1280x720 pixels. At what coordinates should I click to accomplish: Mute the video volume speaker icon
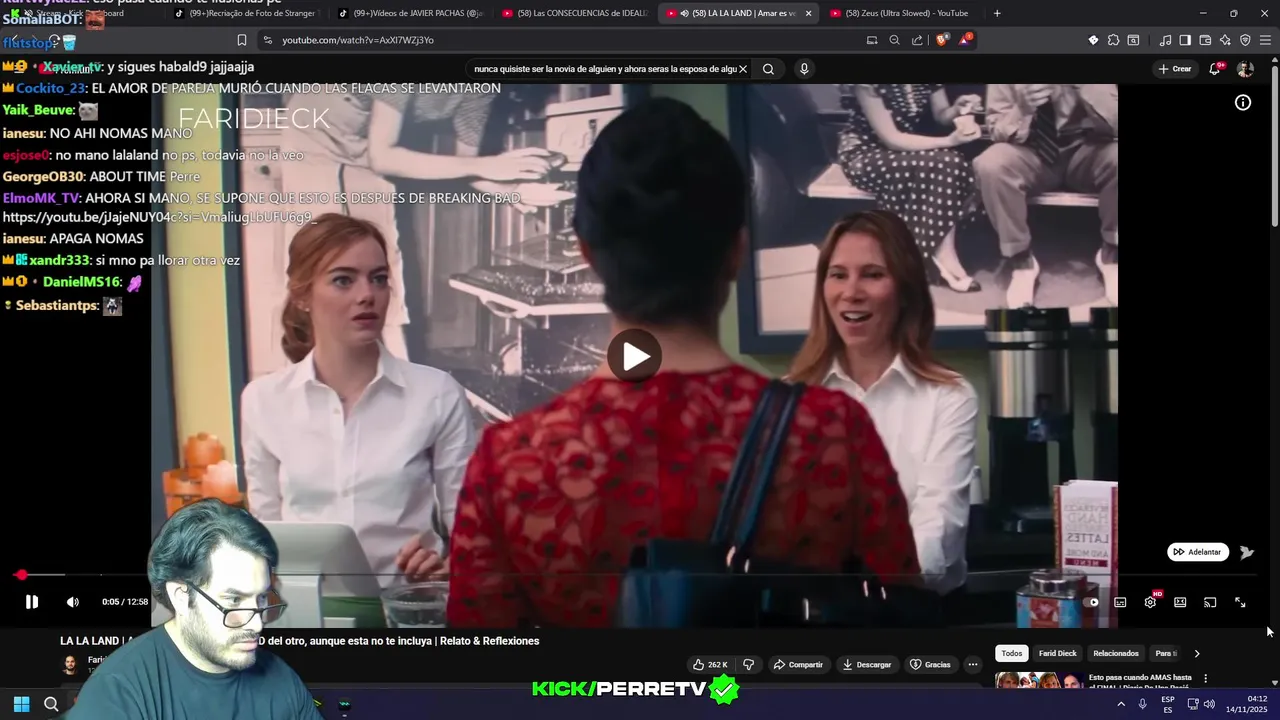[x=72, y=602]
